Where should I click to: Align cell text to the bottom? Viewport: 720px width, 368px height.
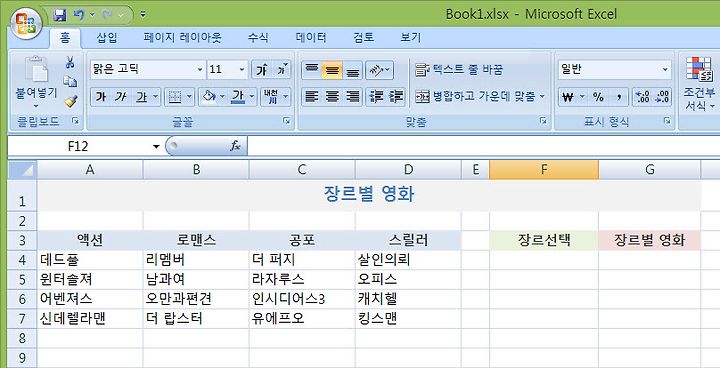[352, 70]
